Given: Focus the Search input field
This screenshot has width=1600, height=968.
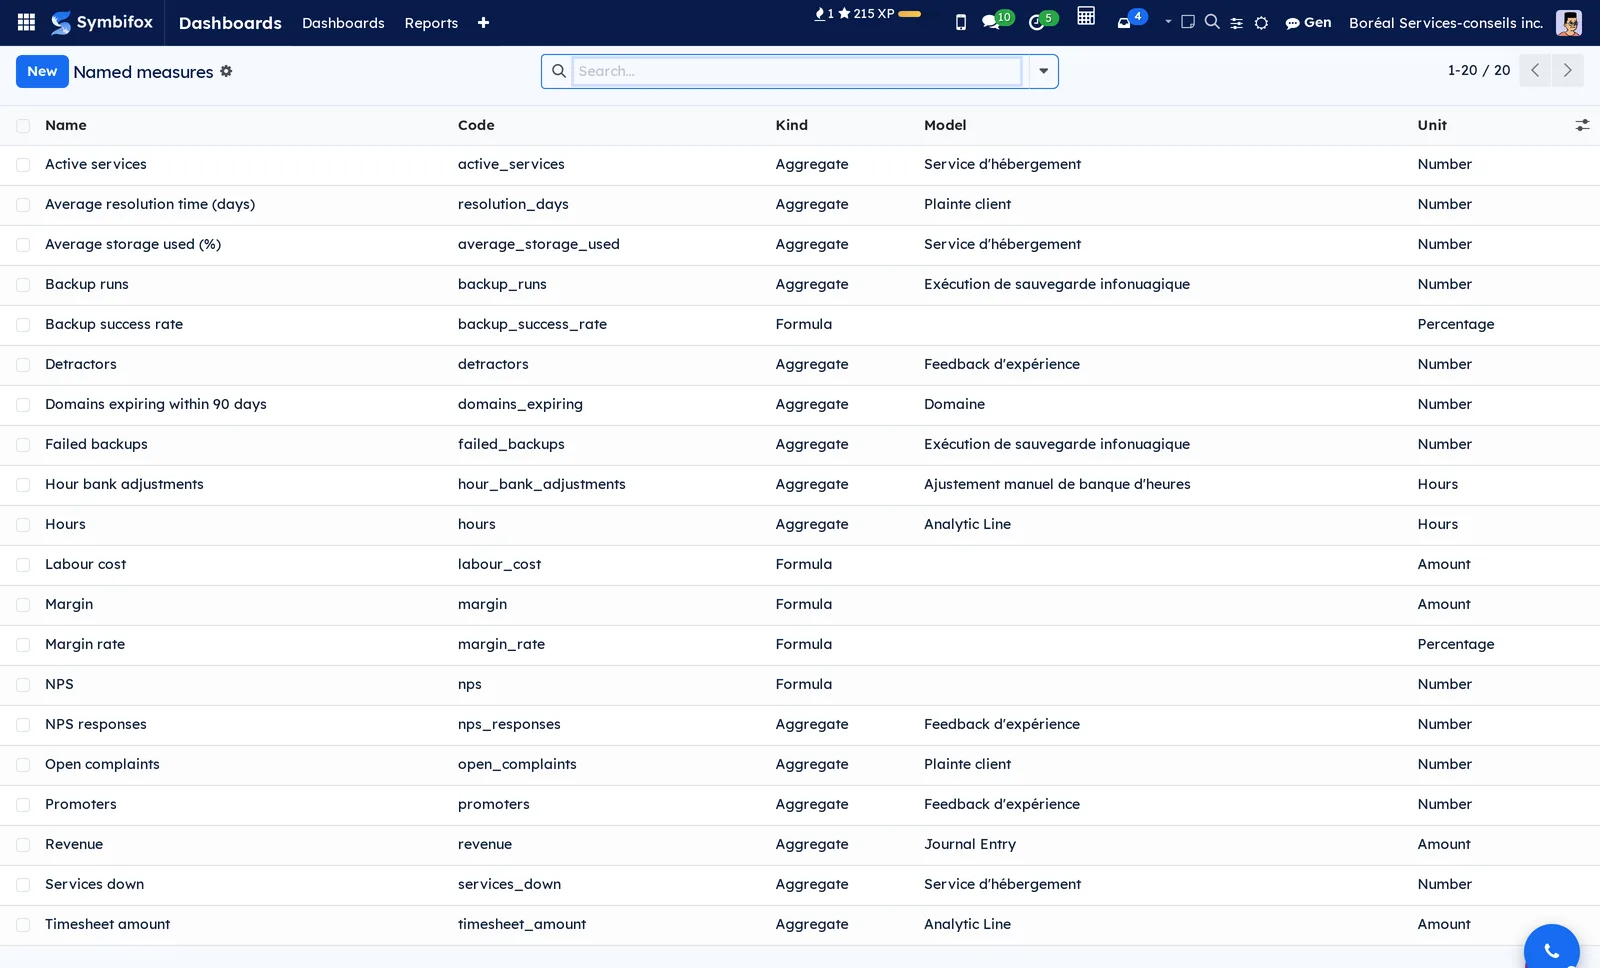Looking at the screenshot, I should tap(797, 71).
